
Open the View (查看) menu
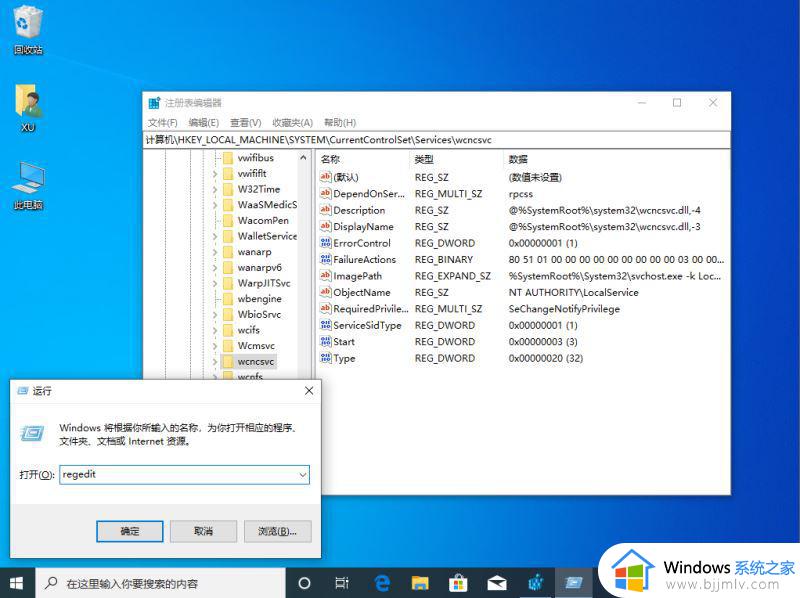coord(245,122)
